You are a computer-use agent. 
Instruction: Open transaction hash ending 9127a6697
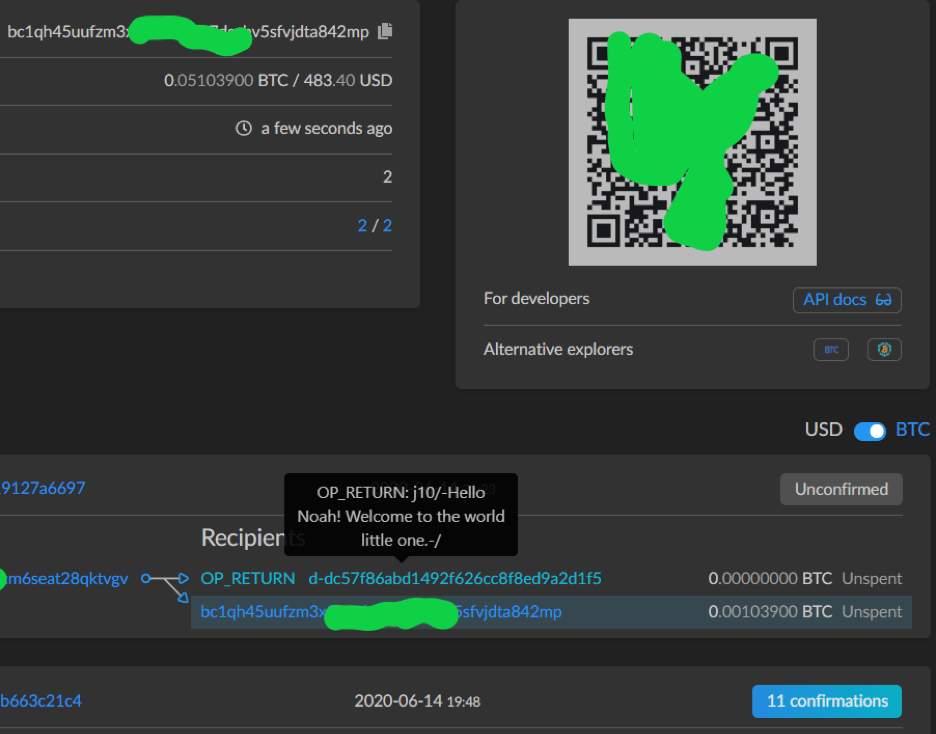42,488
